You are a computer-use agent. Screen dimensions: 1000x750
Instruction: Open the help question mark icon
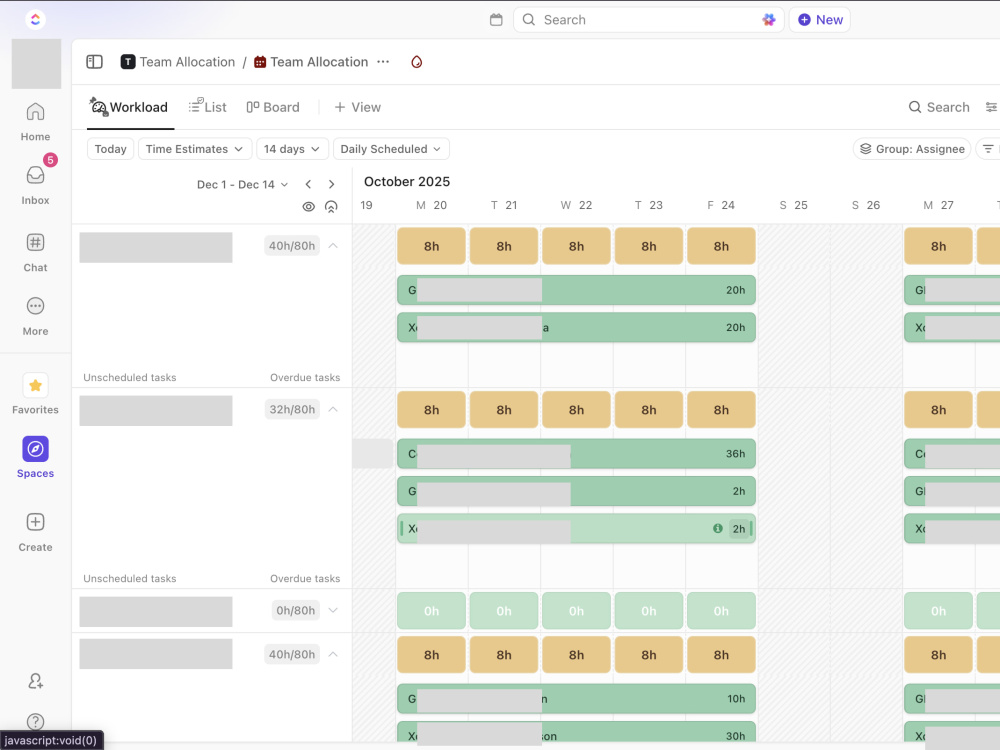pyautogui.click(x=36, y=721)
